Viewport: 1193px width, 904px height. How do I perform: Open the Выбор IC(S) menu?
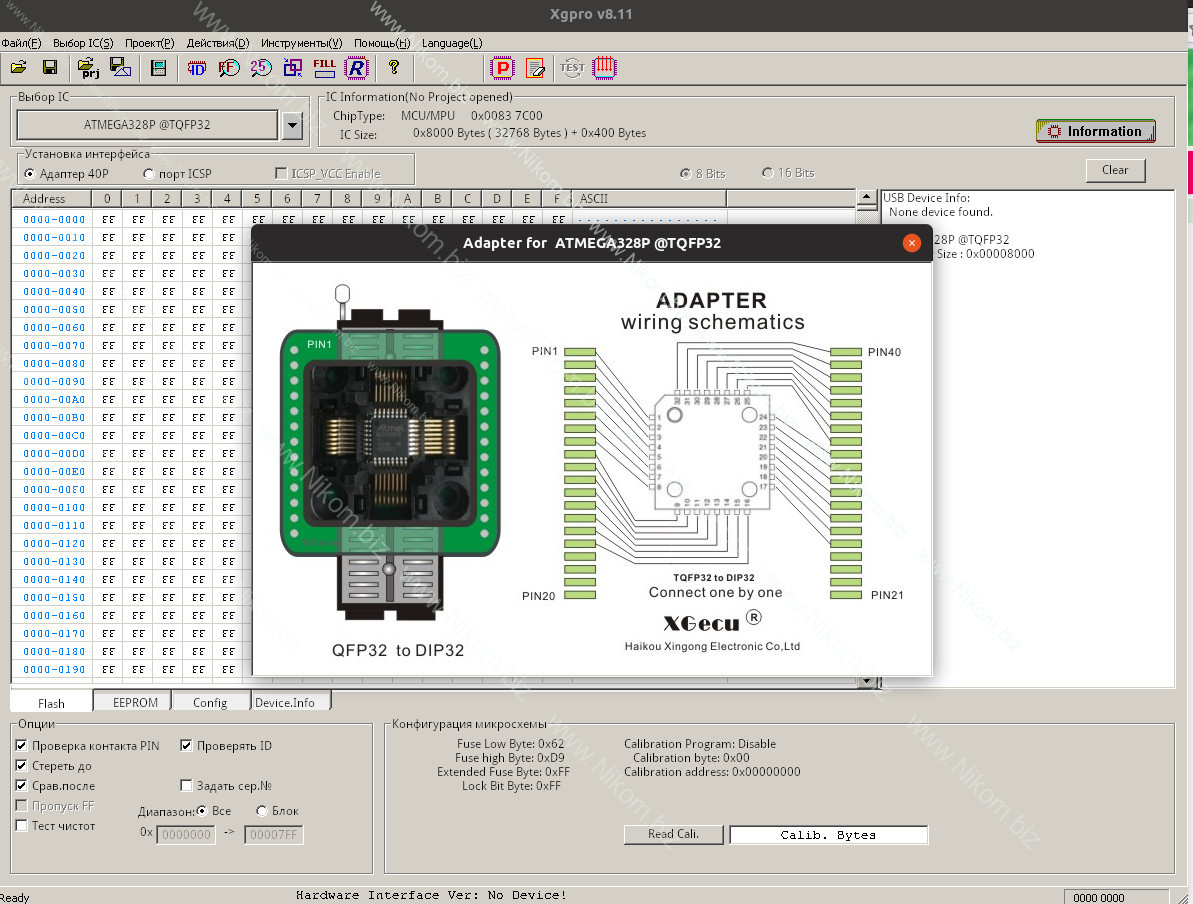[83, 43]
